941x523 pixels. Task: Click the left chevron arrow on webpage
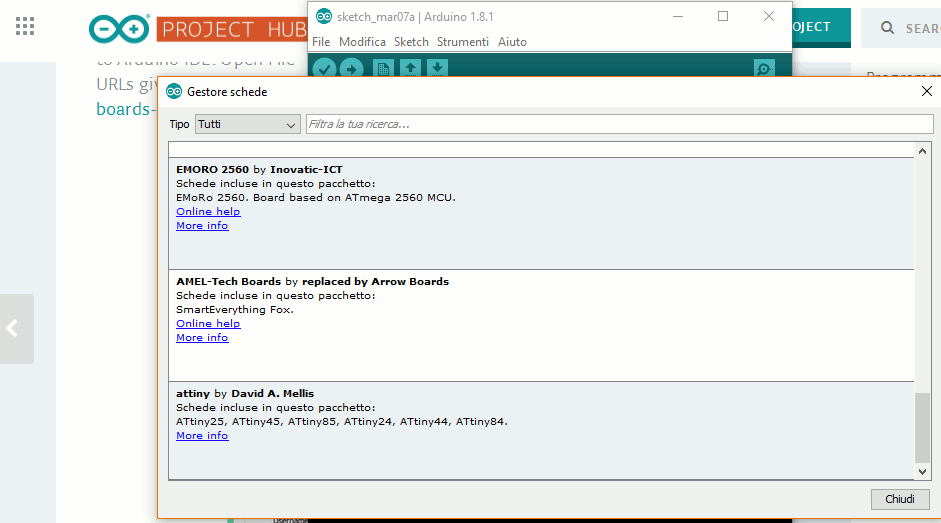click(x=13, y=328)
